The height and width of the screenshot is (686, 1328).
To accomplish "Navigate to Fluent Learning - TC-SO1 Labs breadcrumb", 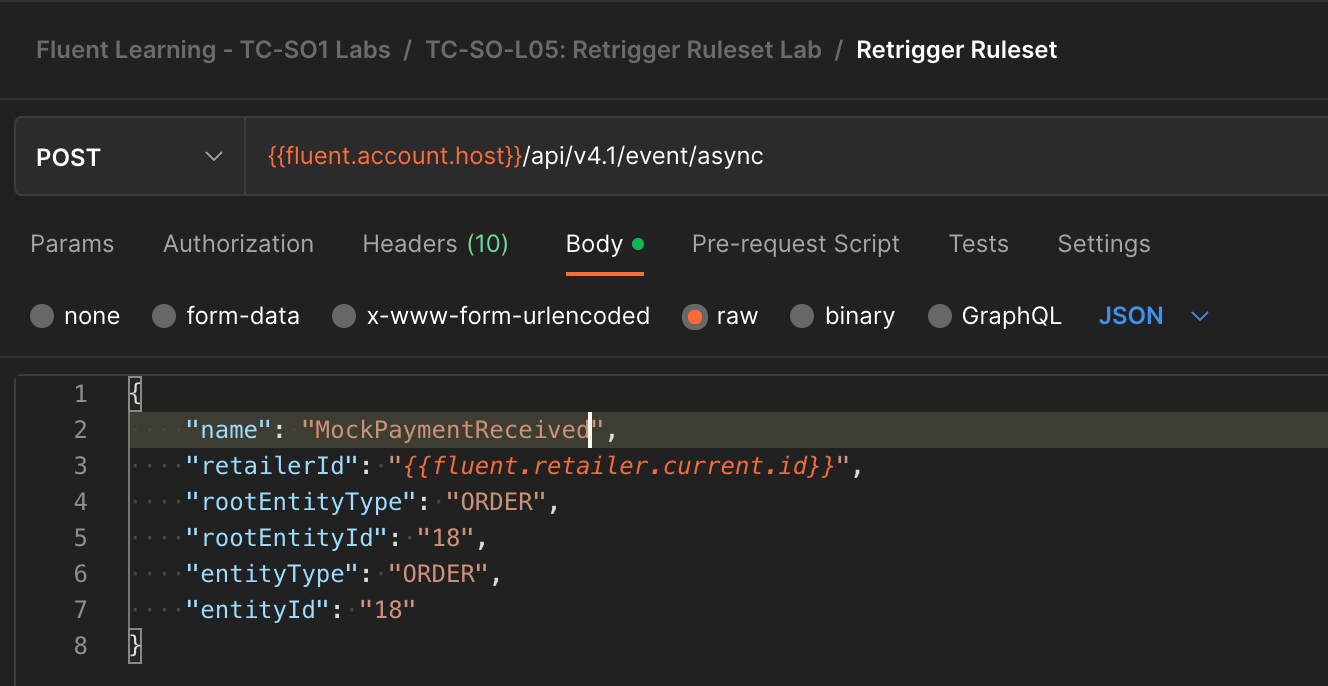I will pos(213,50).
